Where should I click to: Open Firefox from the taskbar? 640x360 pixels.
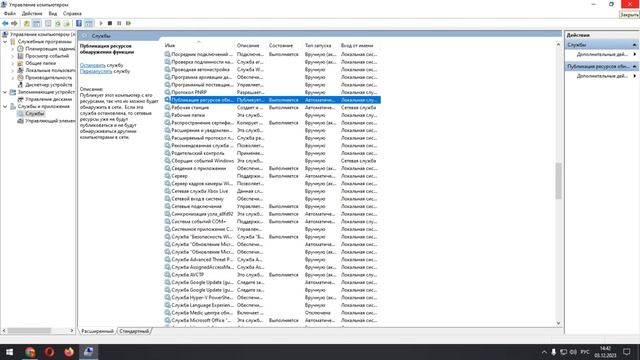click(x=69, y=352)
